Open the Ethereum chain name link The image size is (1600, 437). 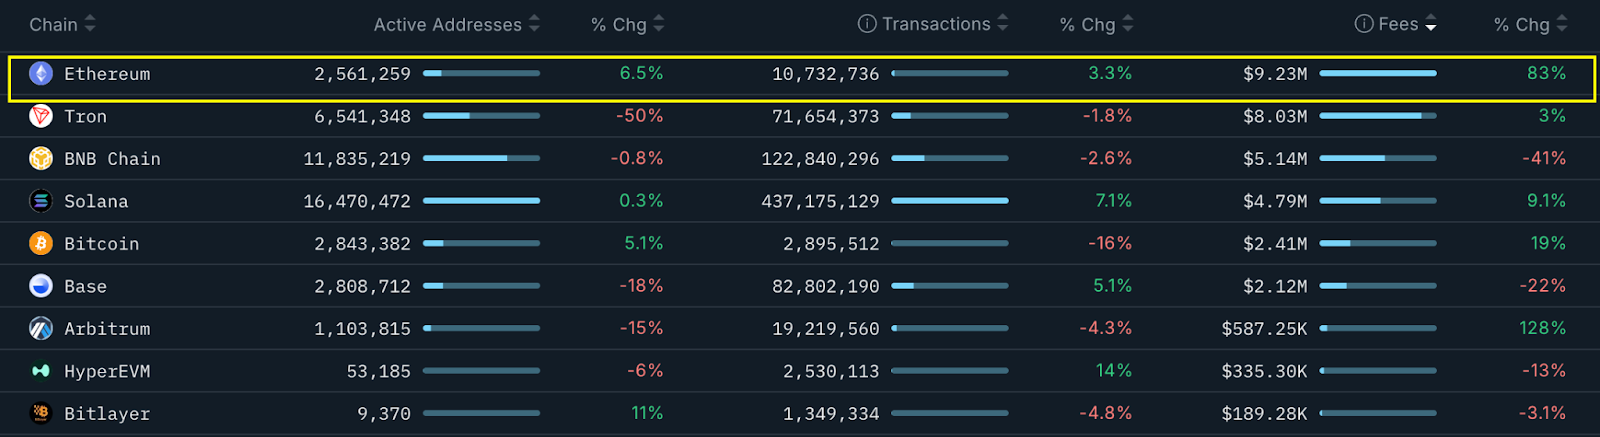click(x=107, y=74)
